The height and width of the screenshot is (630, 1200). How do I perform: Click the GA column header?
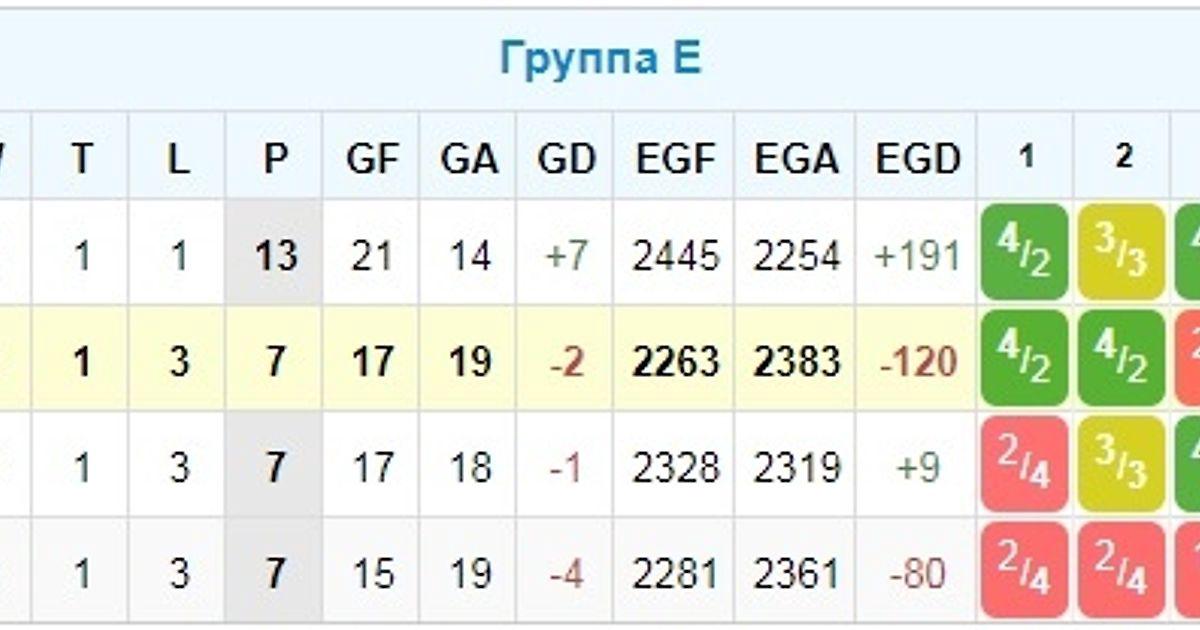468,158
